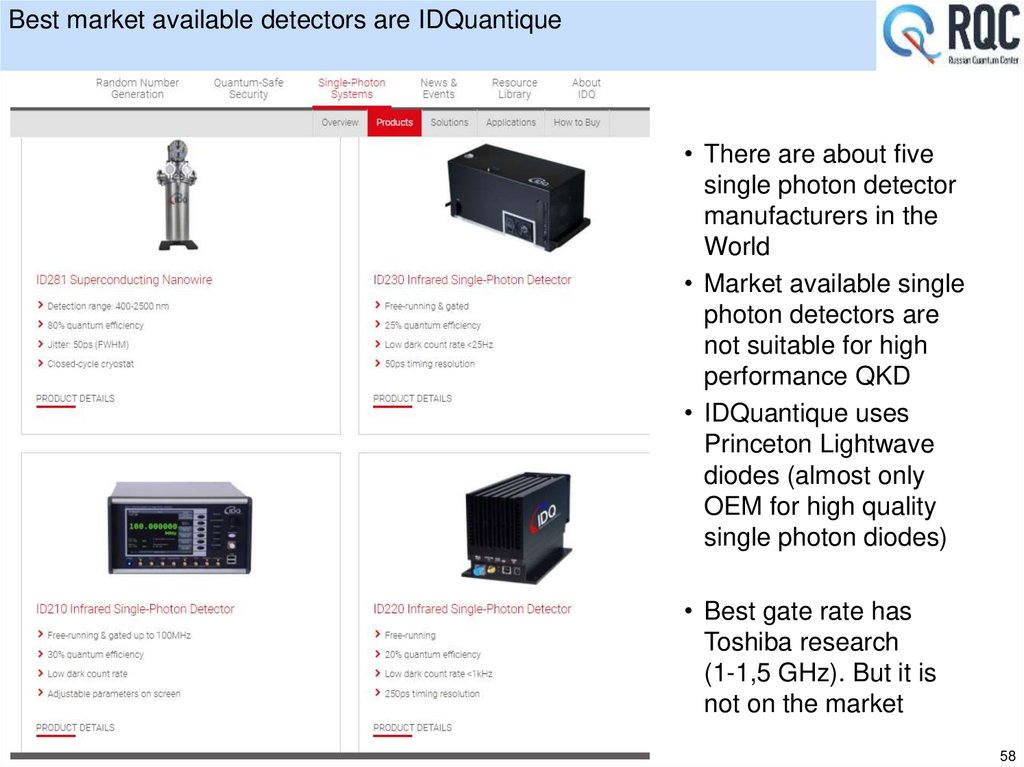Switch to the Overview tab
Viewport: 1024px width, 767px height.
tap(340, 122)
